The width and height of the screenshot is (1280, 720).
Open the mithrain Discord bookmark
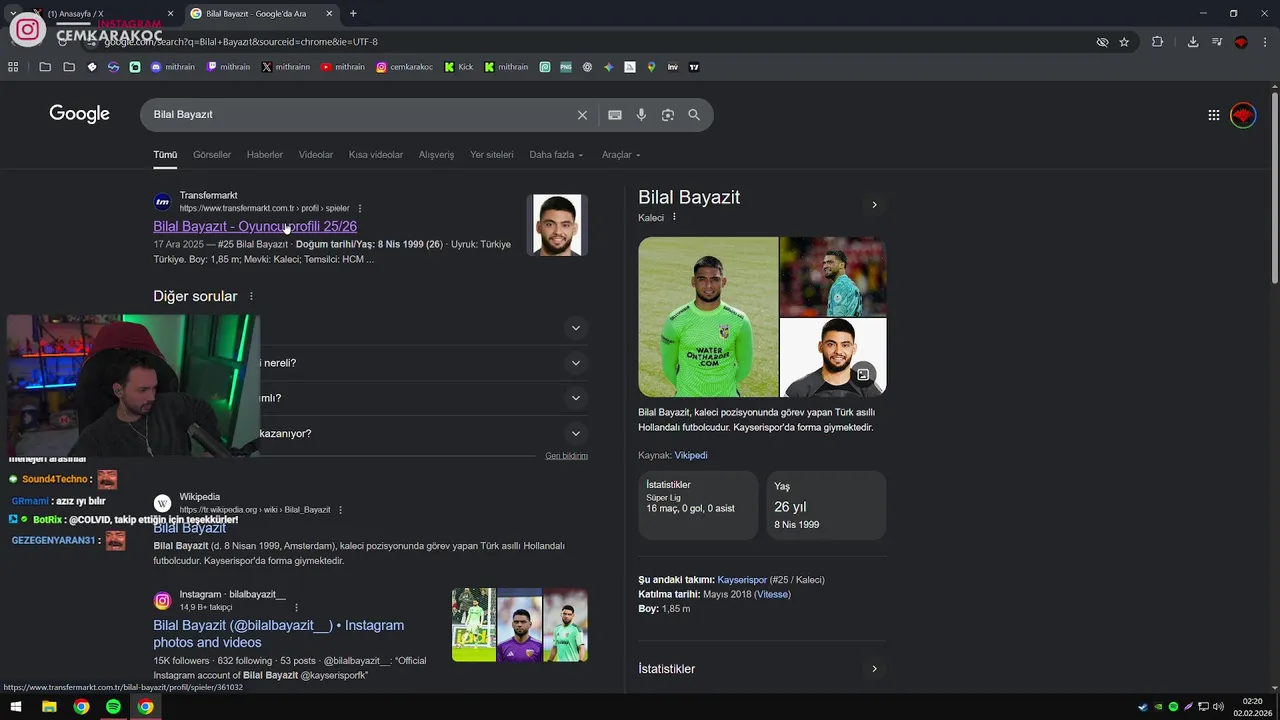(x=173, y=67)
